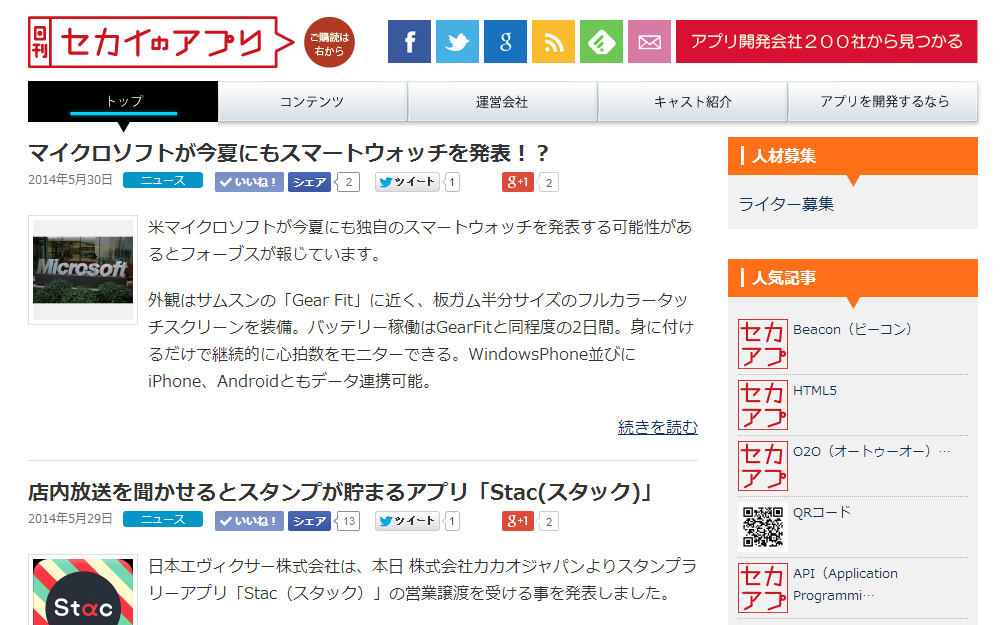Switch to the トップ tab
1004x625 pixels.
pyautogui.click(x=123, y=101)
